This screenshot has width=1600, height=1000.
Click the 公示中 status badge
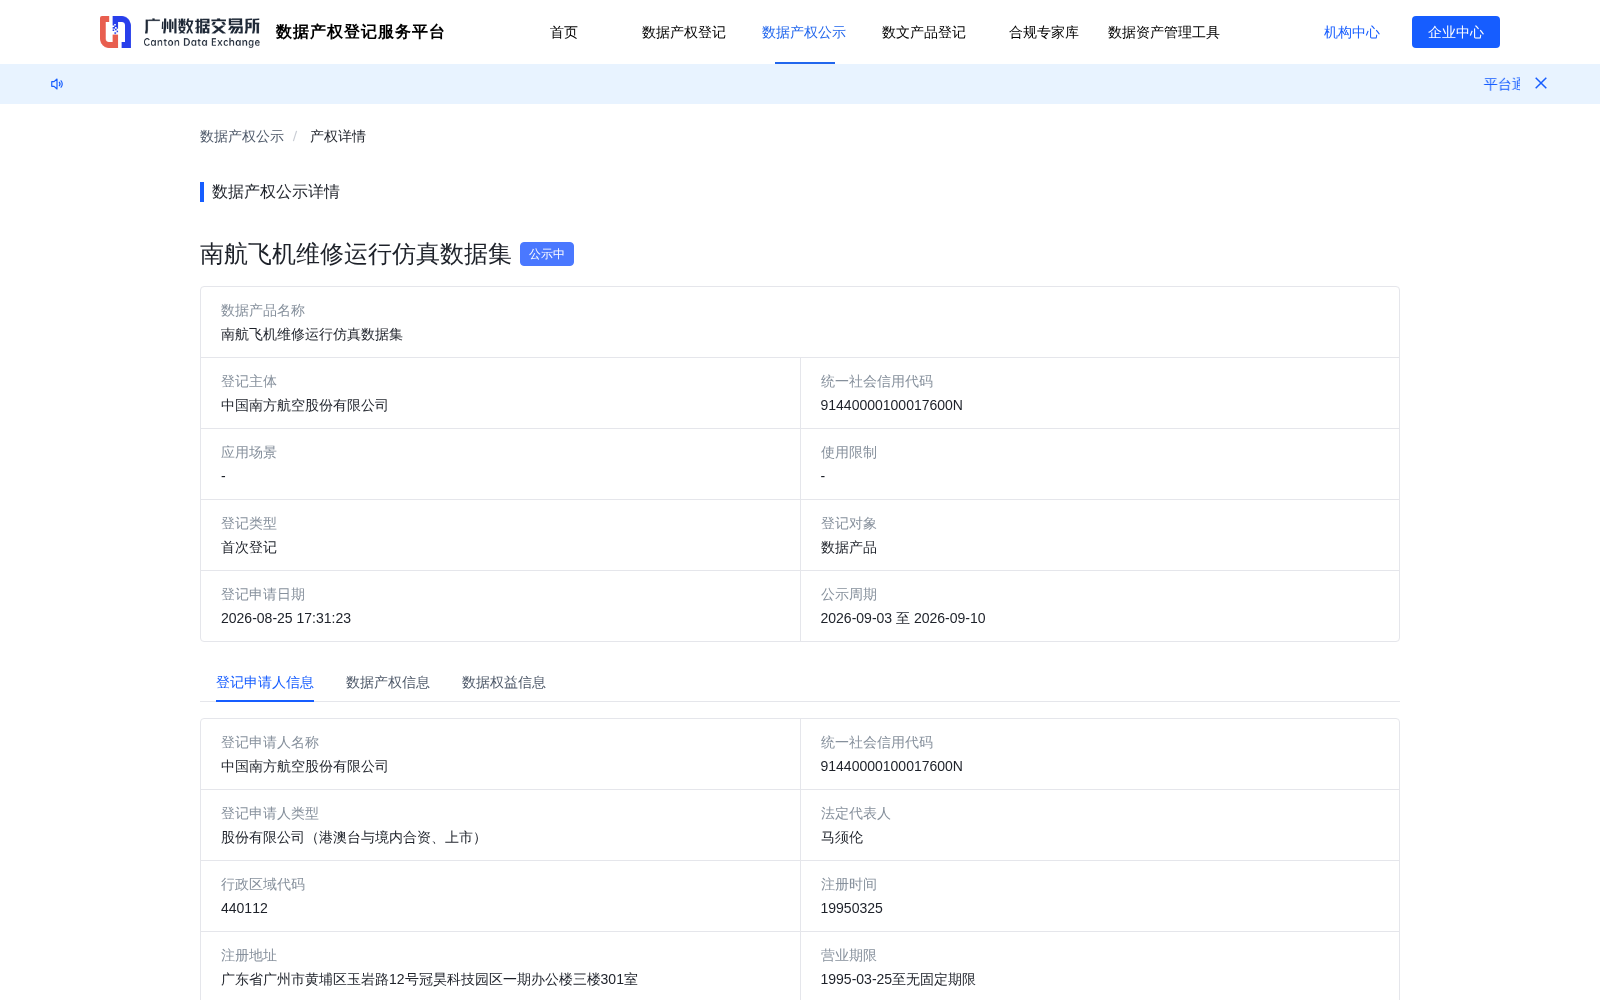coord(547,254)
